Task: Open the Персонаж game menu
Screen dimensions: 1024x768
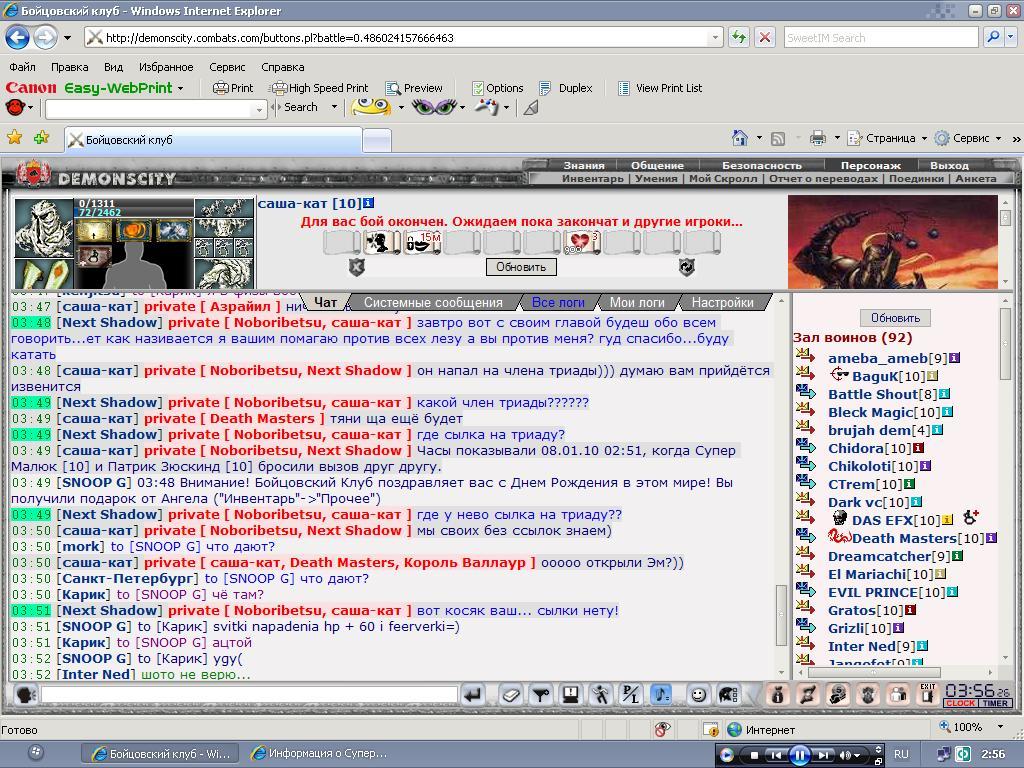Action: click(x=871, y=165)
